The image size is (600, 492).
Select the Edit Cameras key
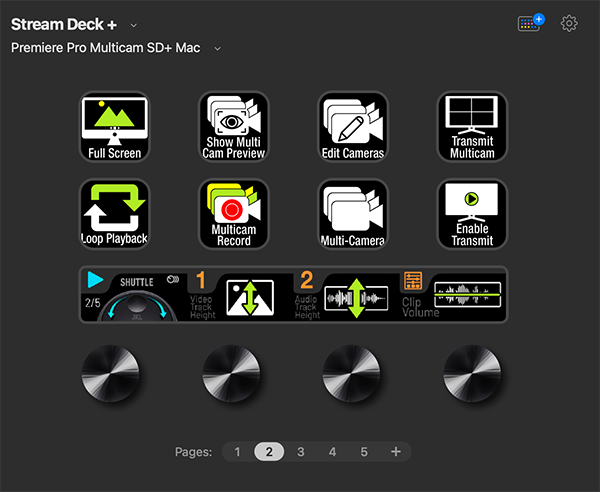pos(353,127)
